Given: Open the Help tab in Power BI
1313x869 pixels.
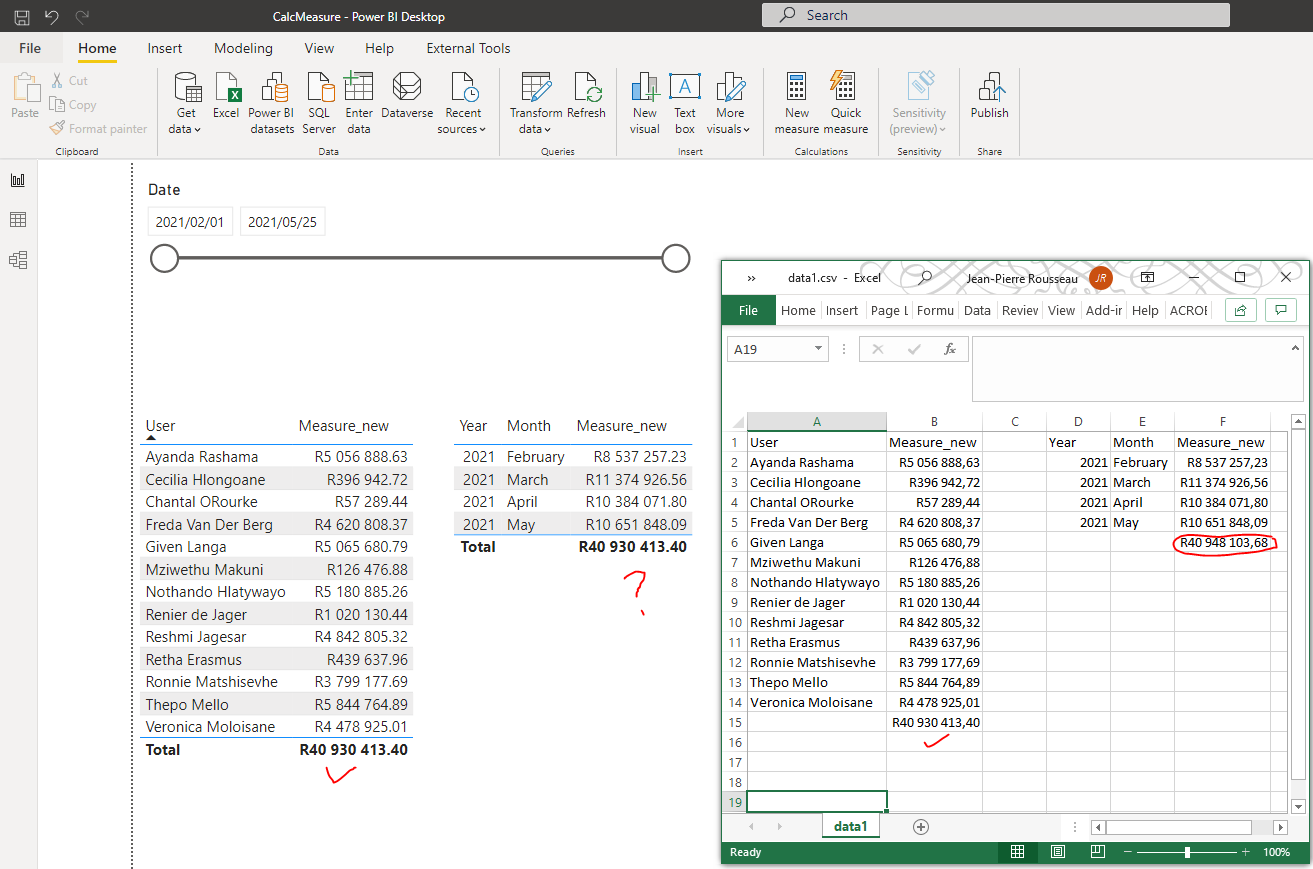Looking at the screenshot, I should tap(380, 48).
